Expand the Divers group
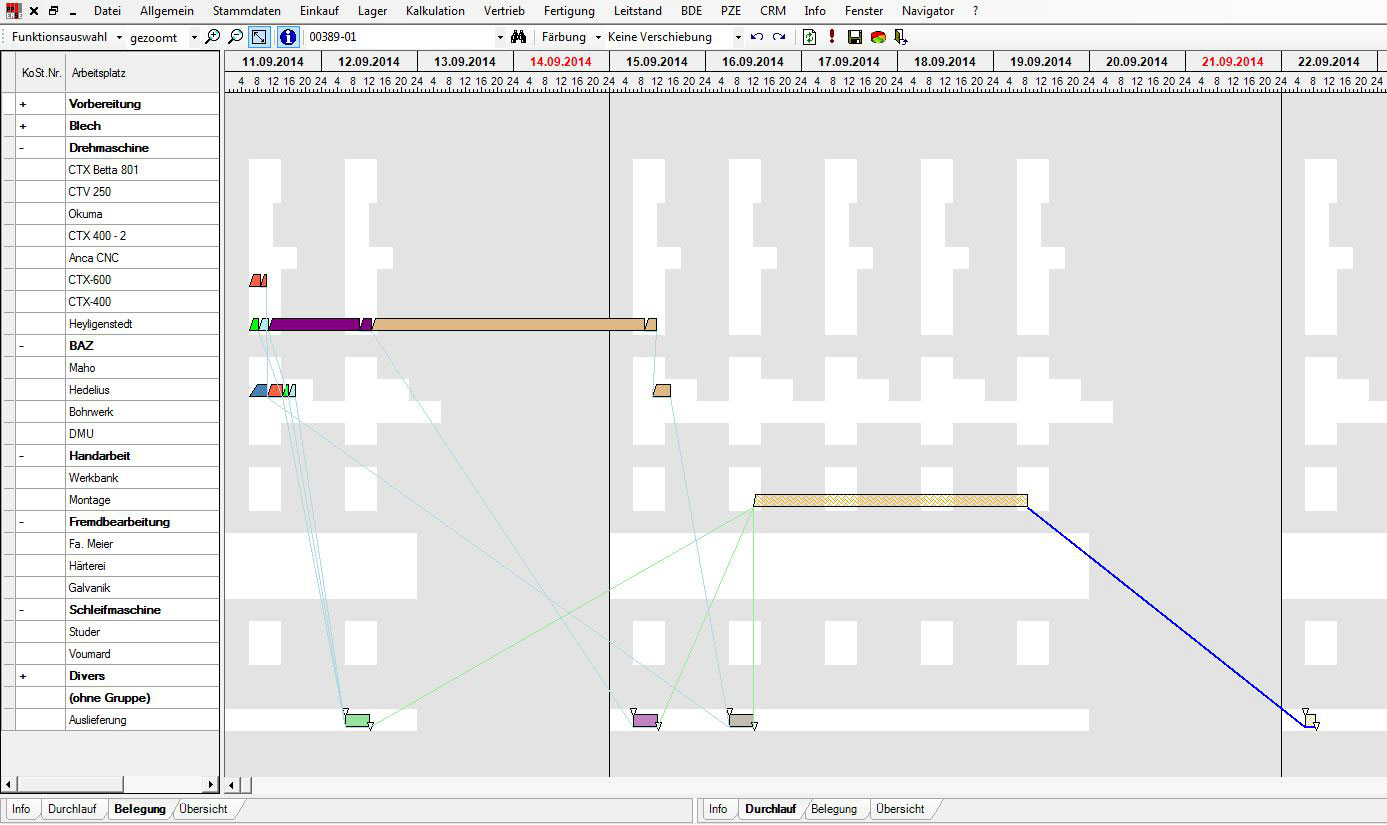 click(x=22, y=675)
